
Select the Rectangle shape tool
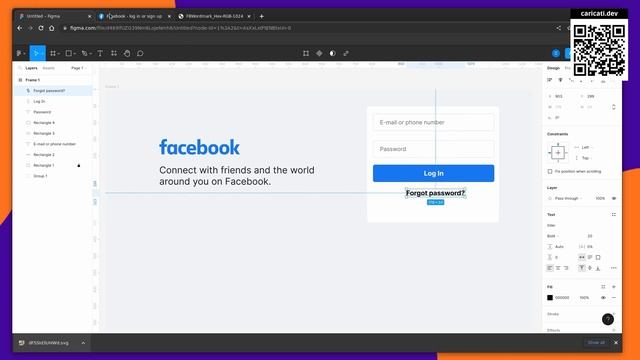click(69, 53)
